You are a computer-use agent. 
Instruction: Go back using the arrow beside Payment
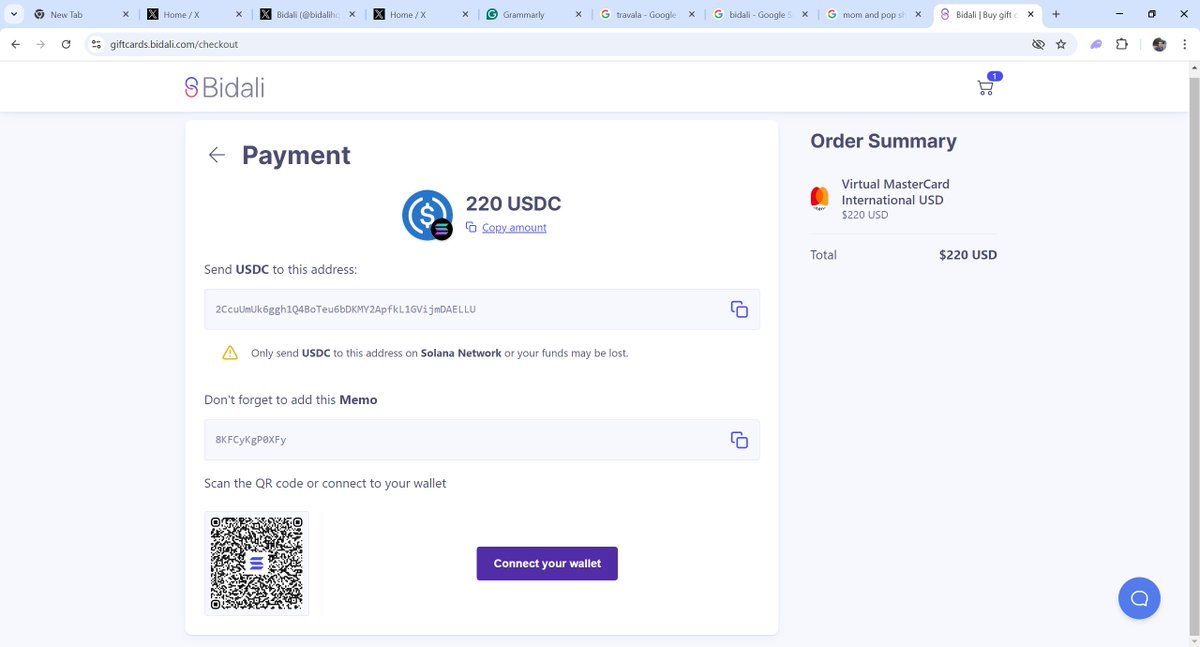point(216,155)
